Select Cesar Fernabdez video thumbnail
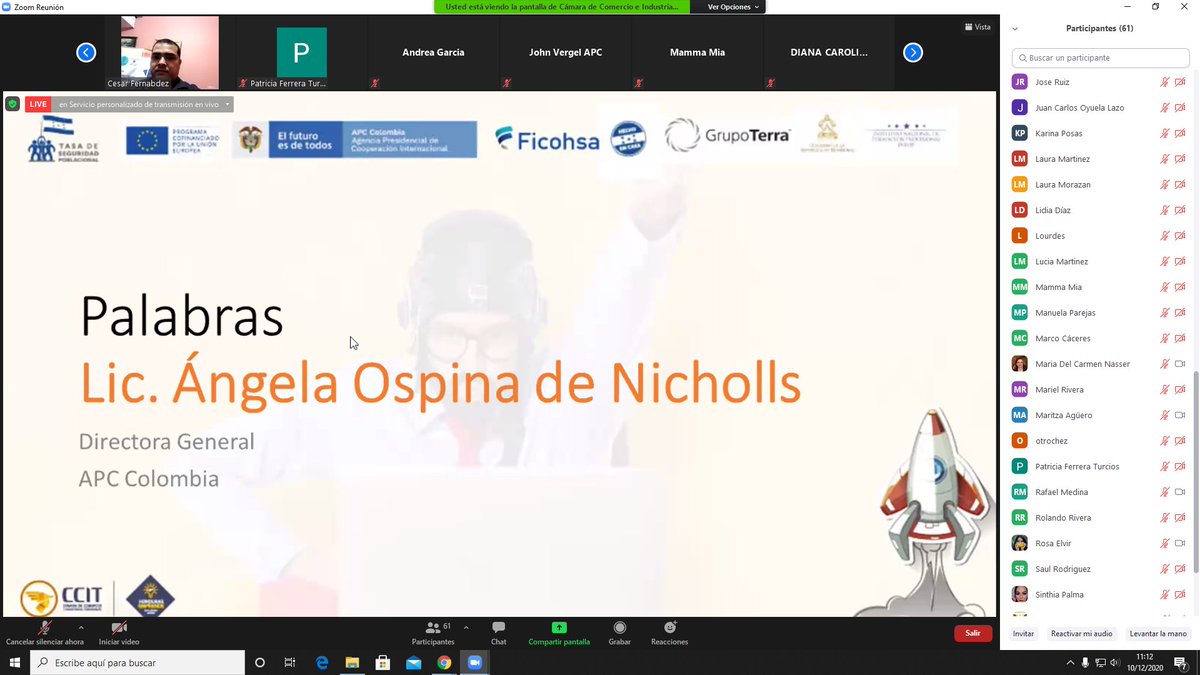 pos(169,53)
